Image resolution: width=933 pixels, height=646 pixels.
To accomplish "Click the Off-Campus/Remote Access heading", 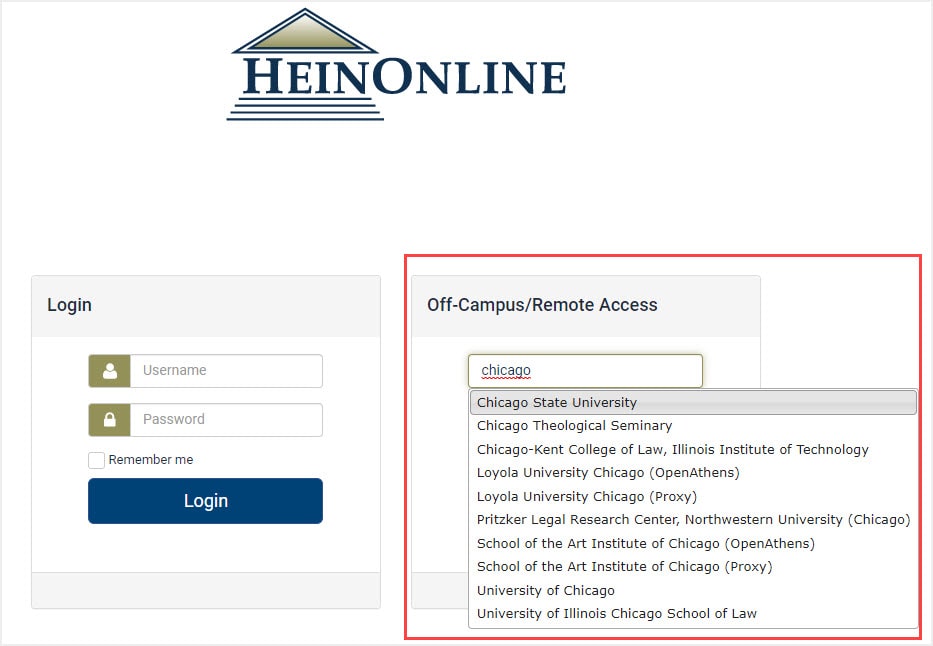I will (x=542, y=305).
